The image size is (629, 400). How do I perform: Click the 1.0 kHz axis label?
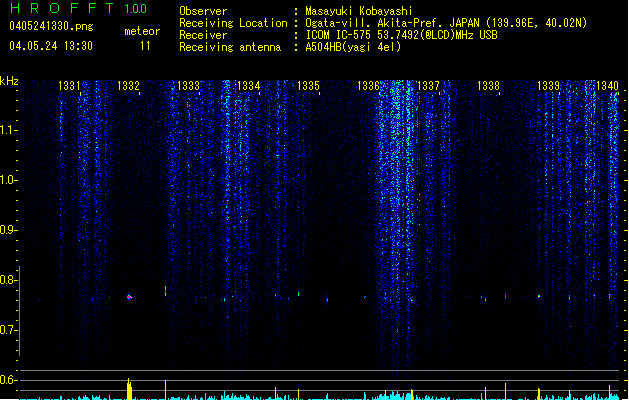pyautogui.click(x=8, y=180)
